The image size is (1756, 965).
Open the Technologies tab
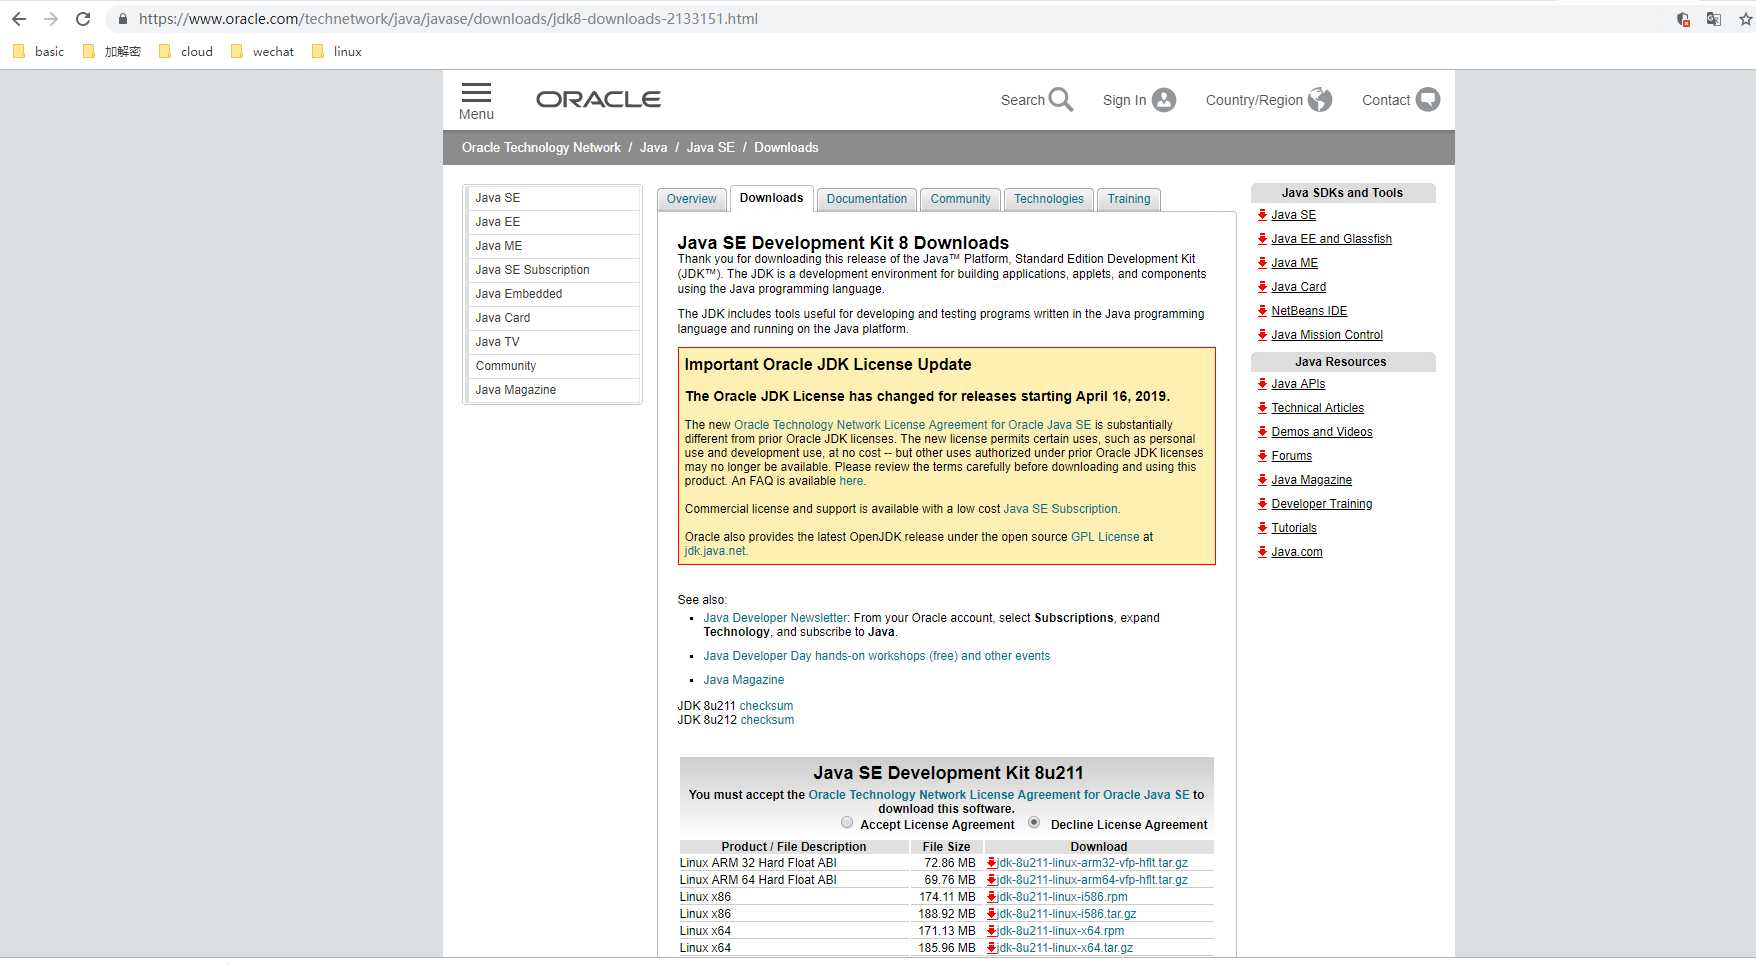tap(1049, 199)
